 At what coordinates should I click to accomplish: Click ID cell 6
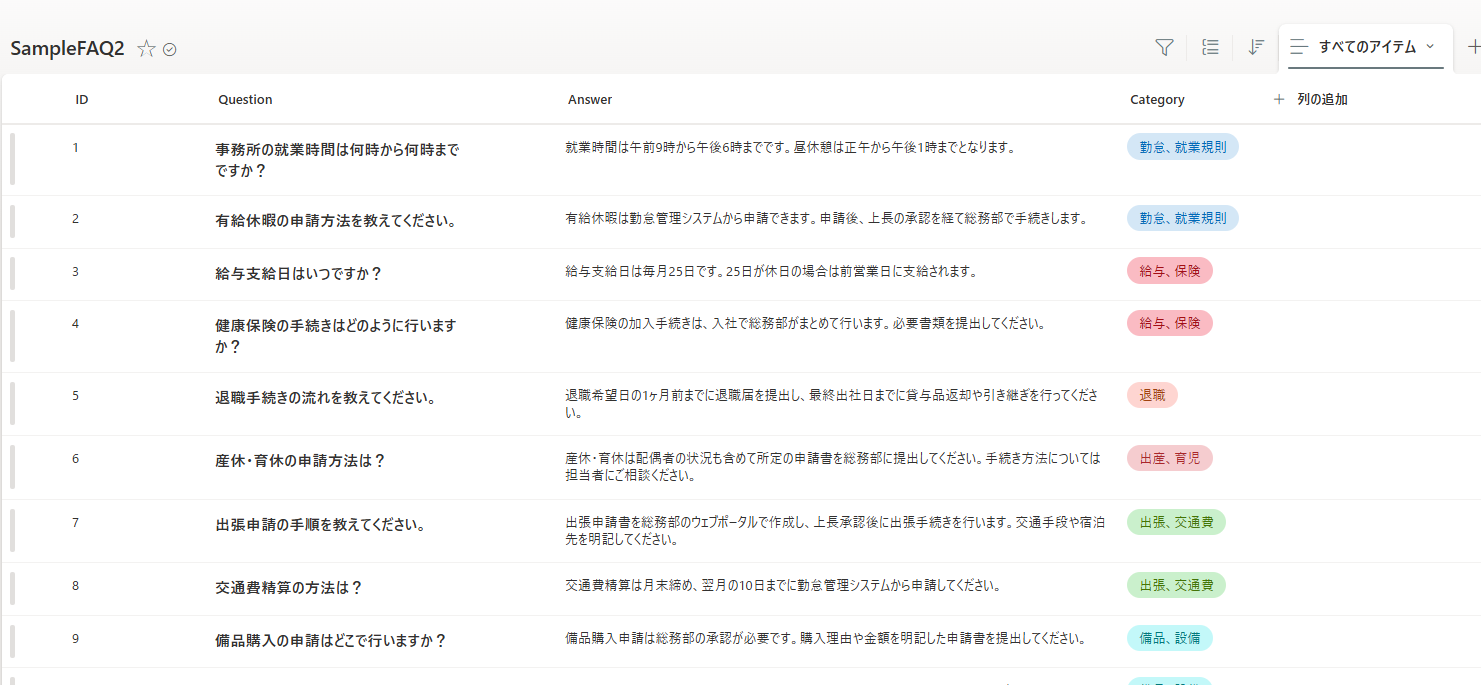coord(75,459)
